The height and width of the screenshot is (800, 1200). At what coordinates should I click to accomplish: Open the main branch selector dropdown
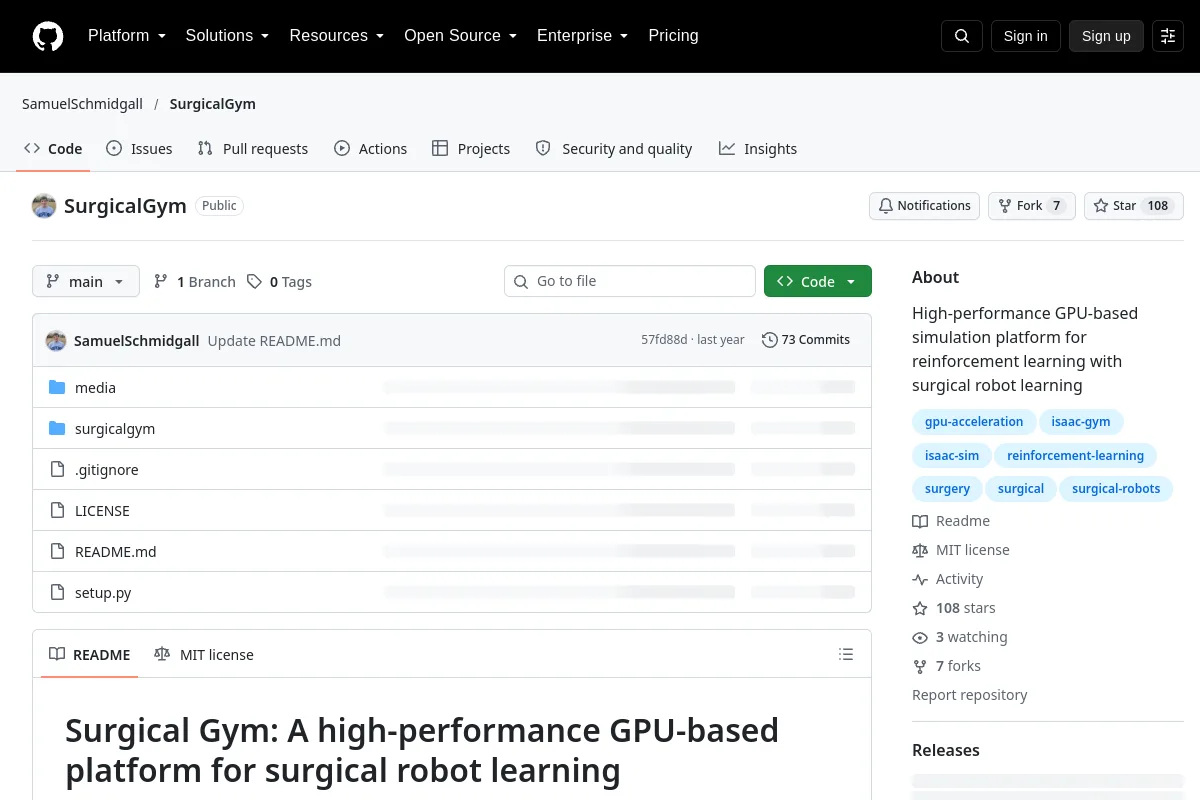(x=86, y=282)
